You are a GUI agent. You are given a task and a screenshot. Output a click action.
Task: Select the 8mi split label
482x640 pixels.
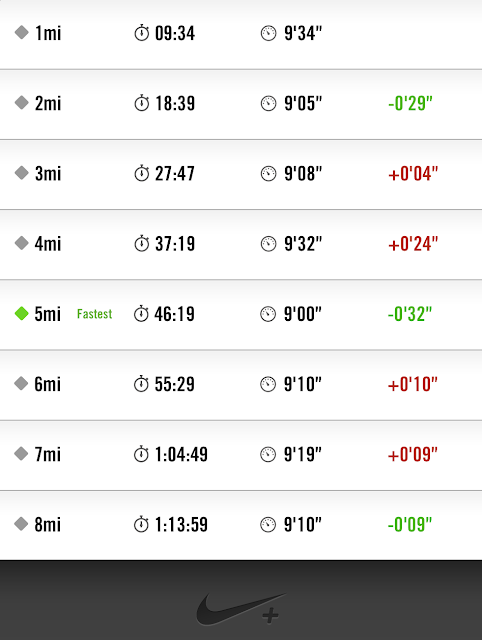click(x=47, y=524)
